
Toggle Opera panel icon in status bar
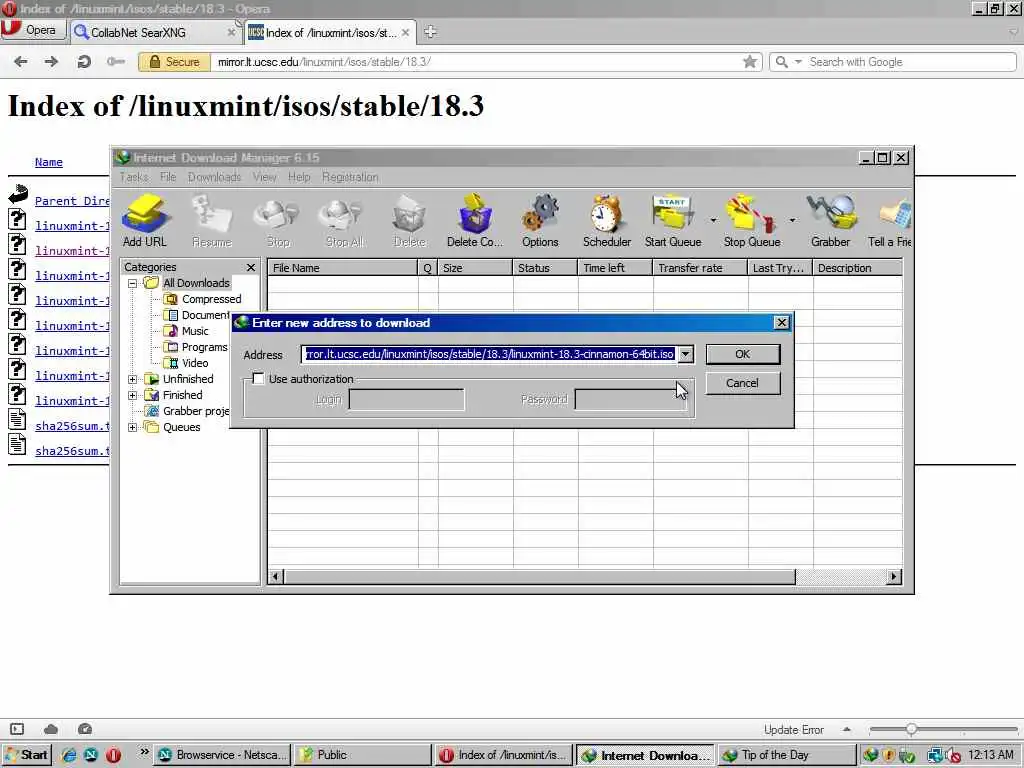tap(17, 729)
